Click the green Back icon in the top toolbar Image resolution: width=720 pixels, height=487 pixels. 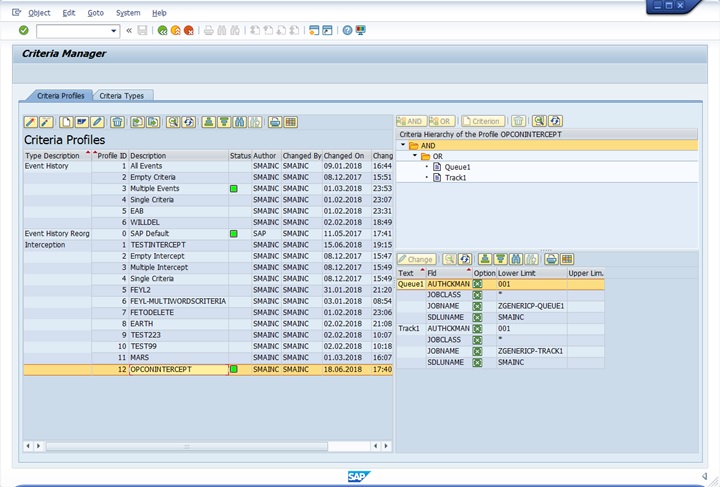(x=162, y=31)
